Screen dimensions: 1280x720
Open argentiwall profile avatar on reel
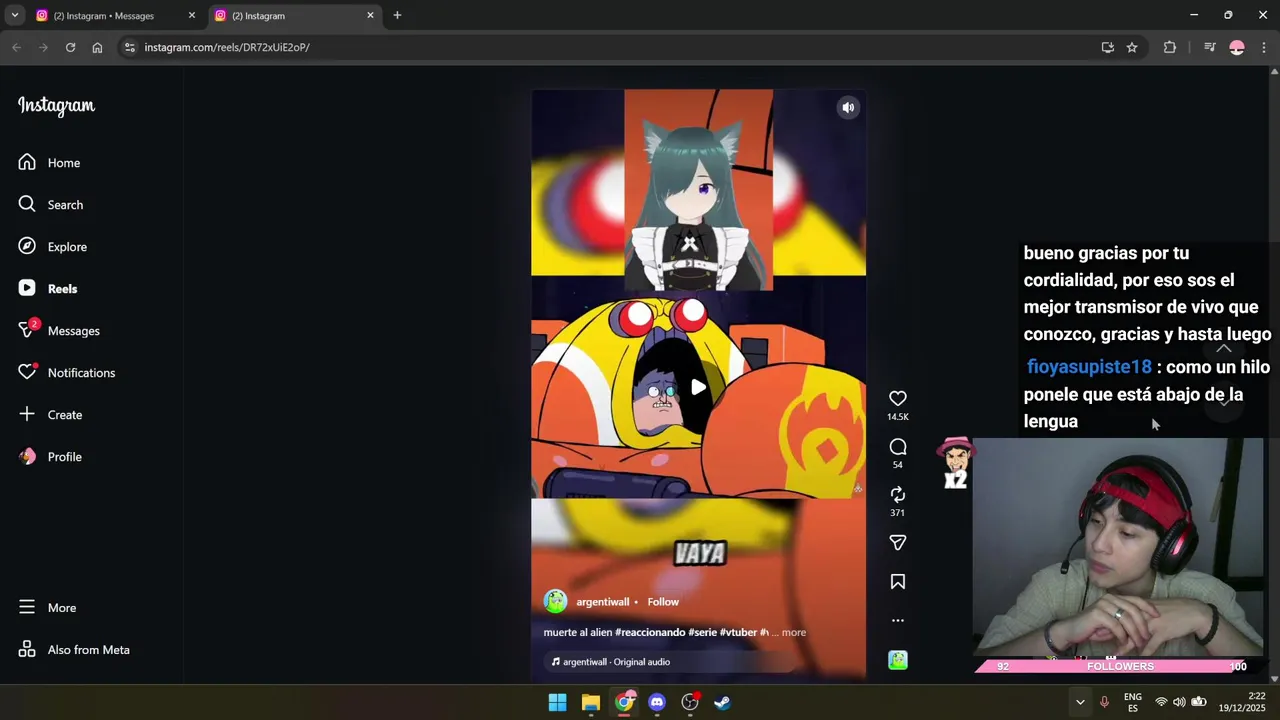click(555, 601)
